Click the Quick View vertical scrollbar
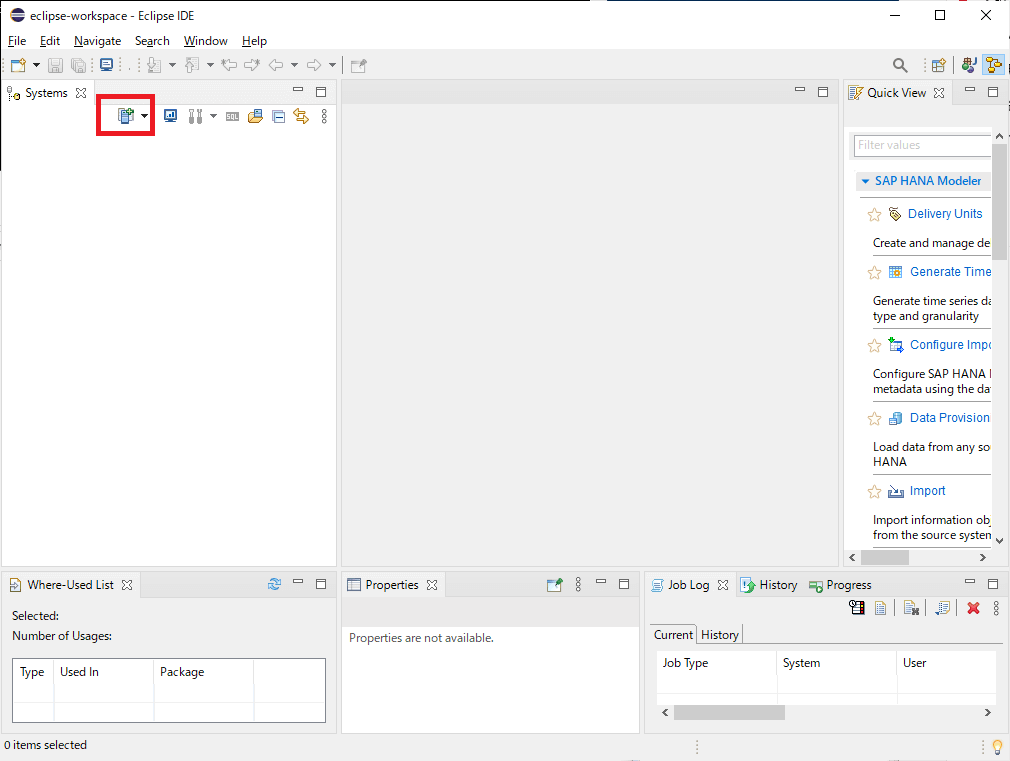Viewport: 1010px width, 761px height. pyautogui.click(x=999, y=201)
